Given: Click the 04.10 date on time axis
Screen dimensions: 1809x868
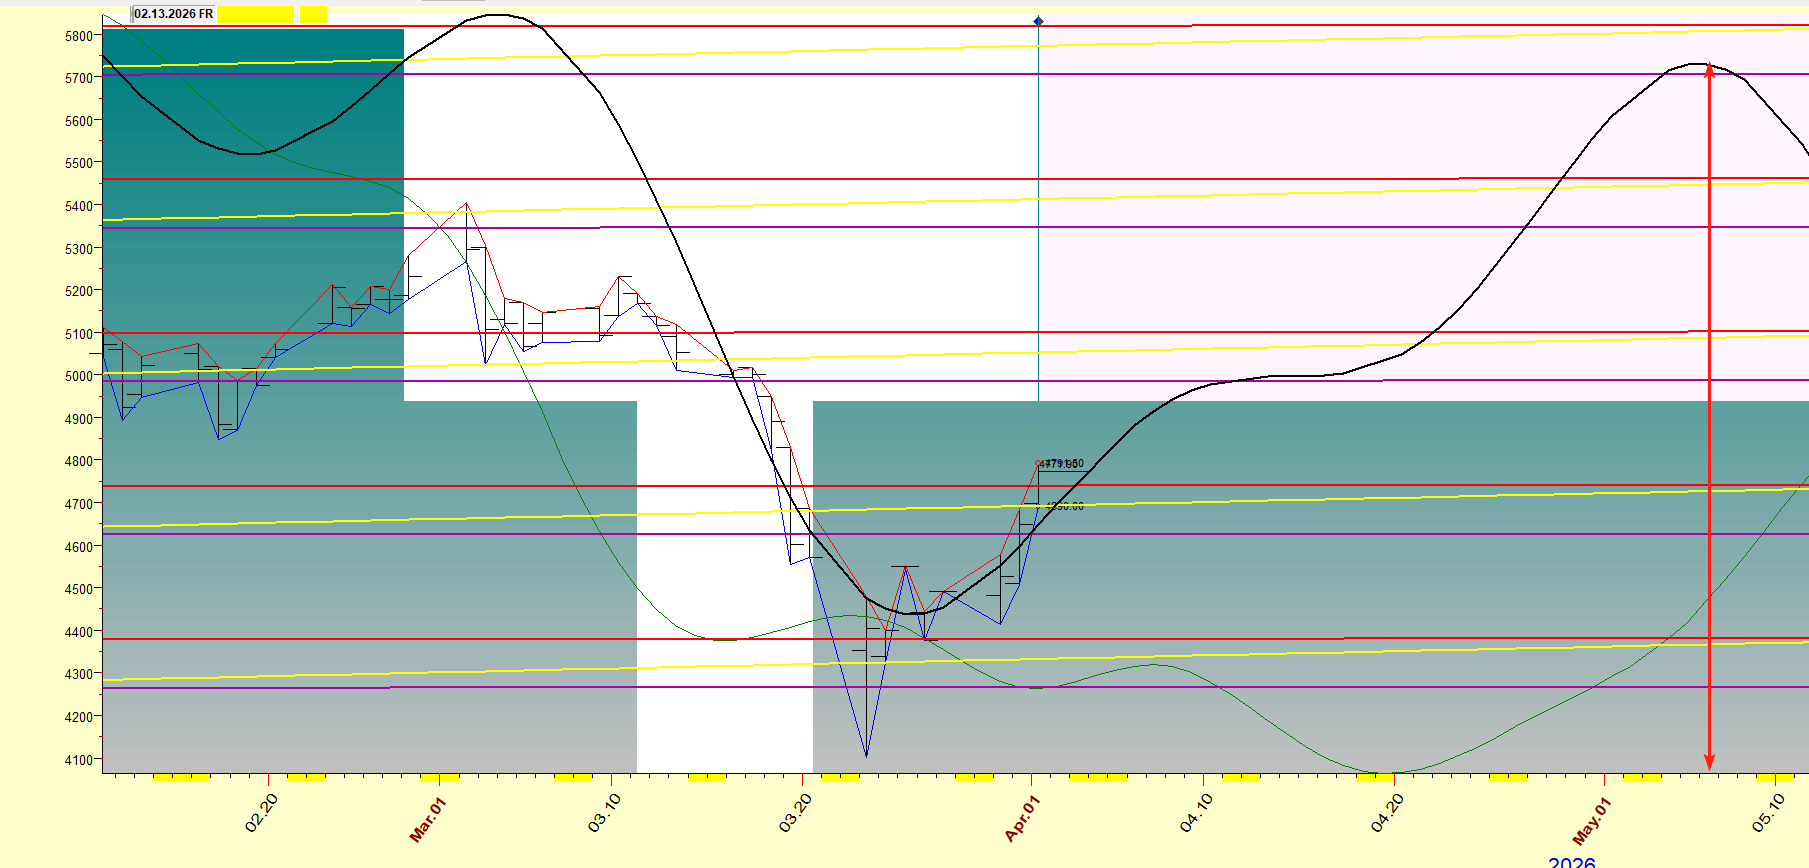Looking at the screenshot, I should [x=1196, y=813].
